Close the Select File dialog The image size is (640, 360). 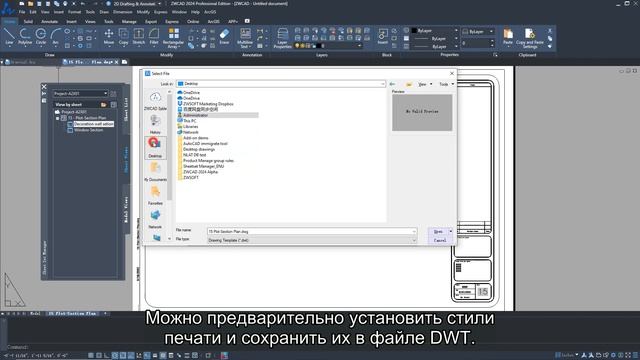(452, 73)
